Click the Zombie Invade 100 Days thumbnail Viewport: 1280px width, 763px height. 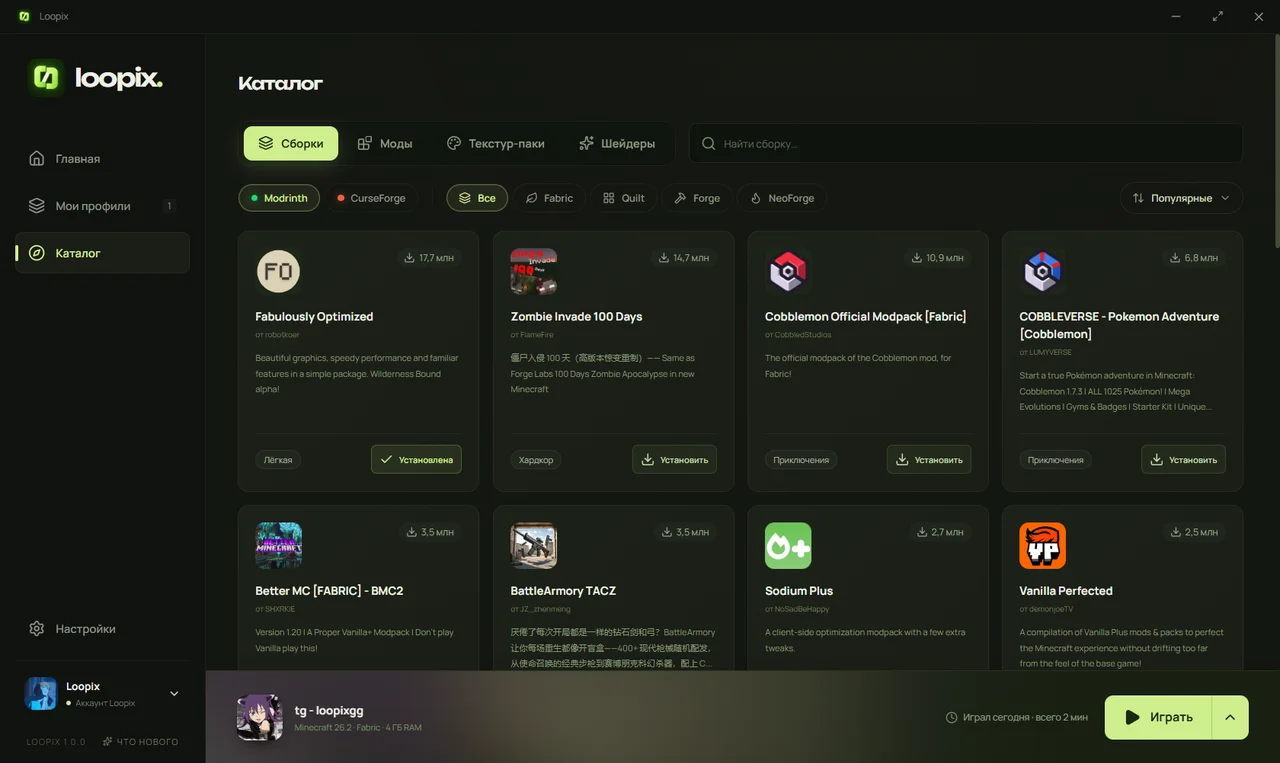tap(534, 271)
